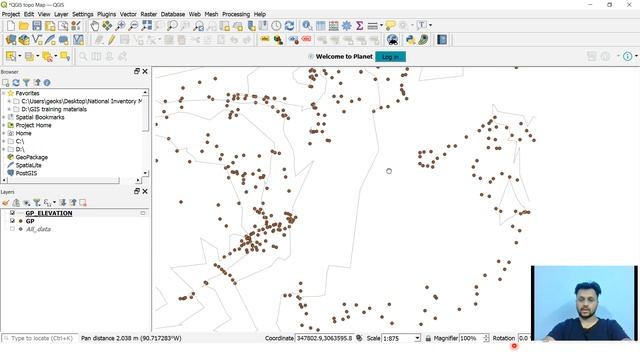The width and height of the screenshot is (640, 360).
Task: Select the Zoom Out magnifier tool
Action: (133, 26)
